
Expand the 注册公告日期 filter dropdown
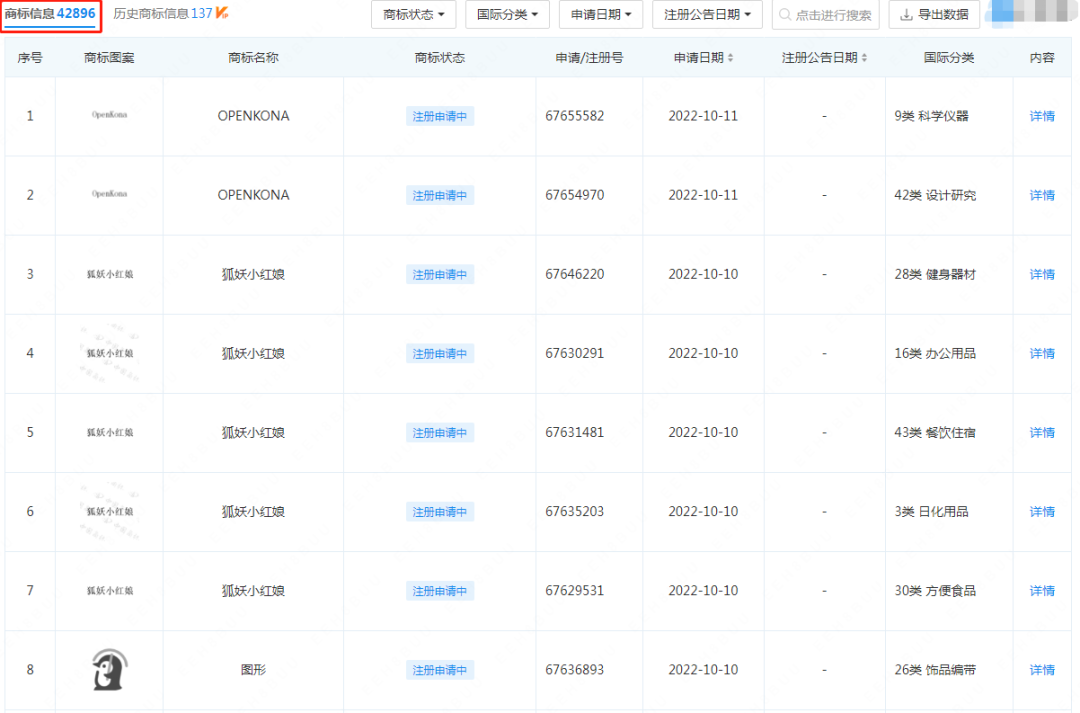707,15
